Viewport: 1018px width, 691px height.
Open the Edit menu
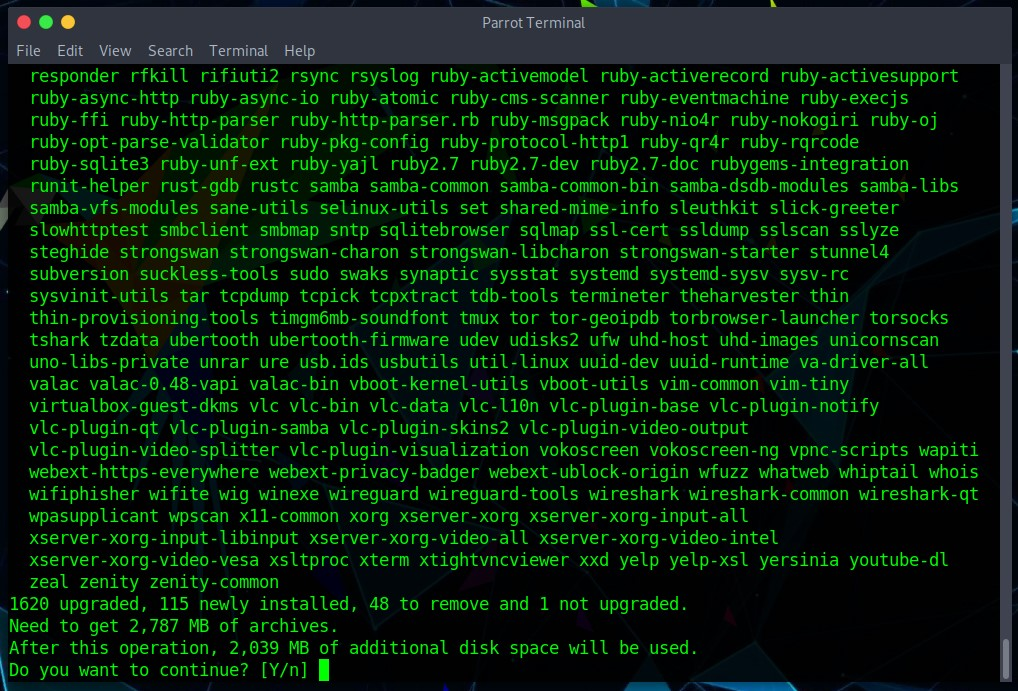69,51
